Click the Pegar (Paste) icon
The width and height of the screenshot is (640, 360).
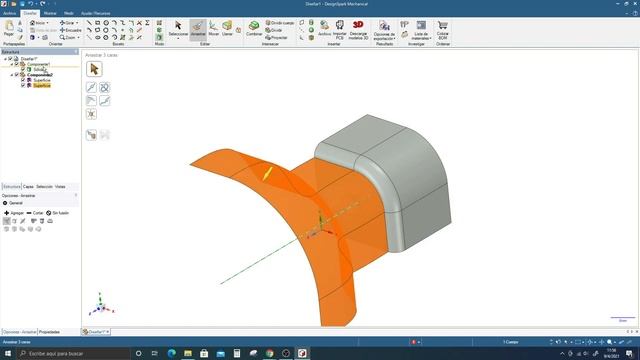tap(9, 29)
